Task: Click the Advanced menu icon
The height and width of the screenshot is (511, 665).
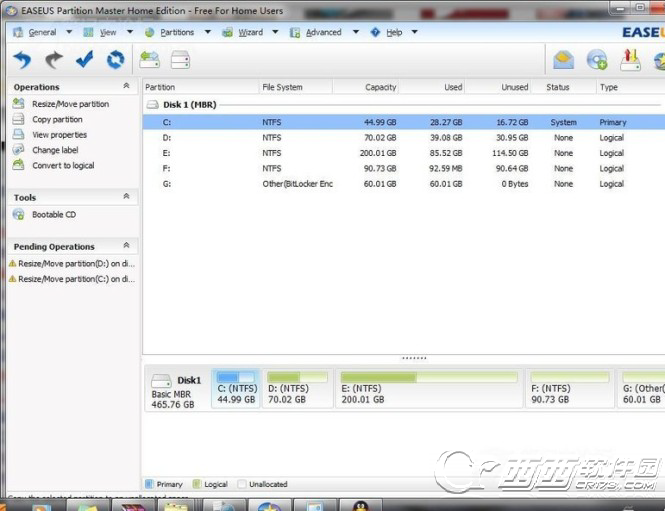Action: pos(295,32)
